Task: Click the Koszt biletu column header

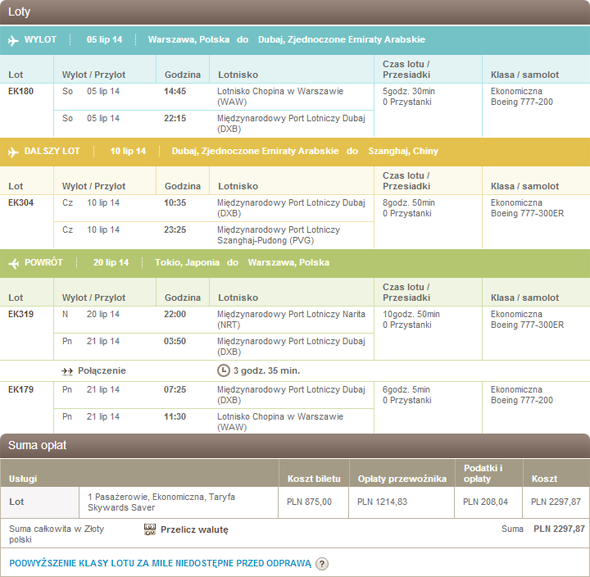Action: [314, 479]
